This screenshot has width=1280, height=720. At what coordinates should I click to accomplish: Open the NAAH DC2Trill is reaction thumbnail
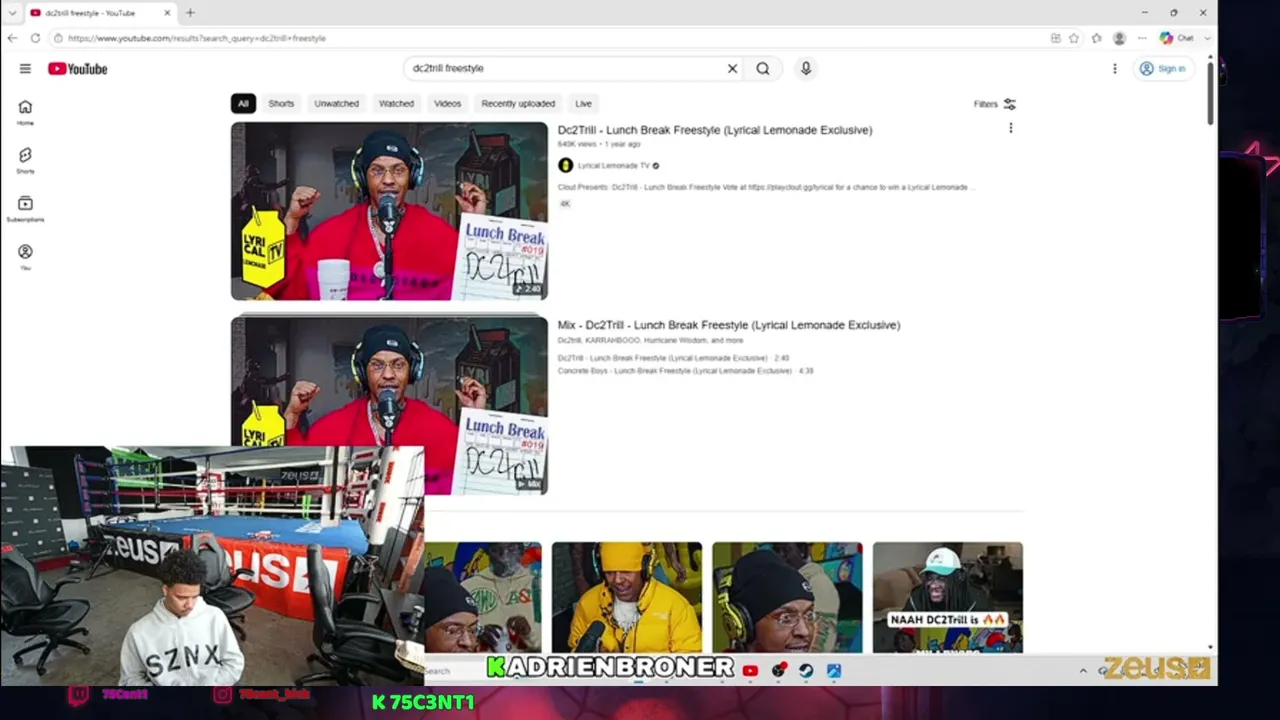[948, 598]
